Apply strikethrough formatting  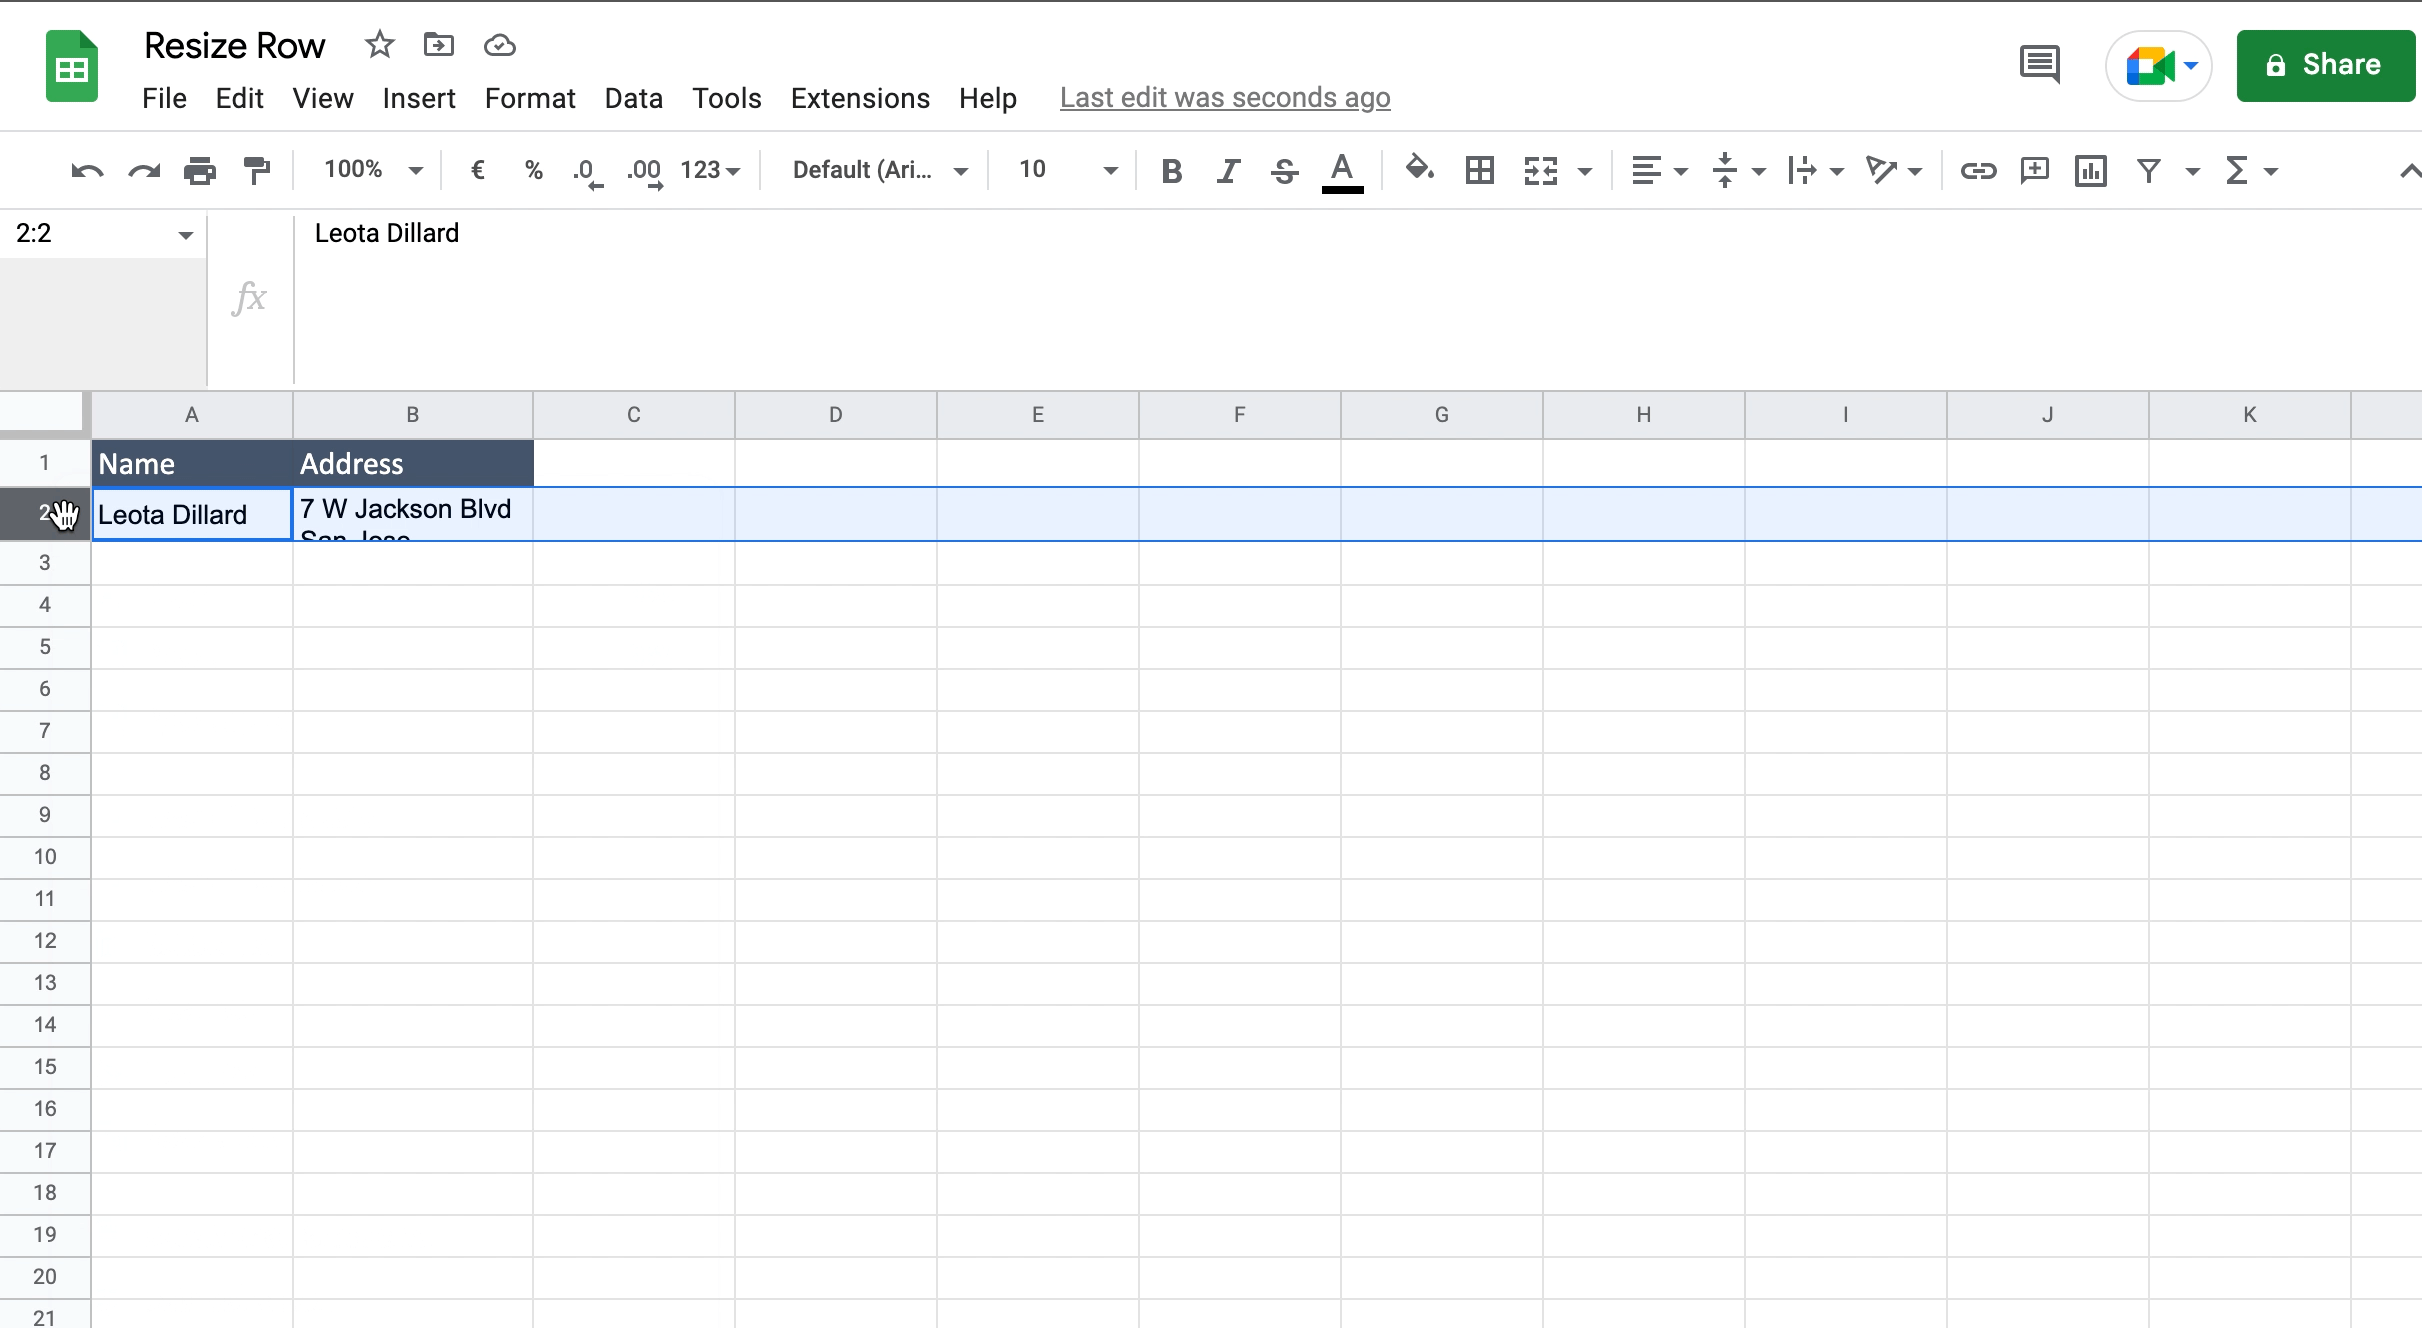click(1284, 170)
